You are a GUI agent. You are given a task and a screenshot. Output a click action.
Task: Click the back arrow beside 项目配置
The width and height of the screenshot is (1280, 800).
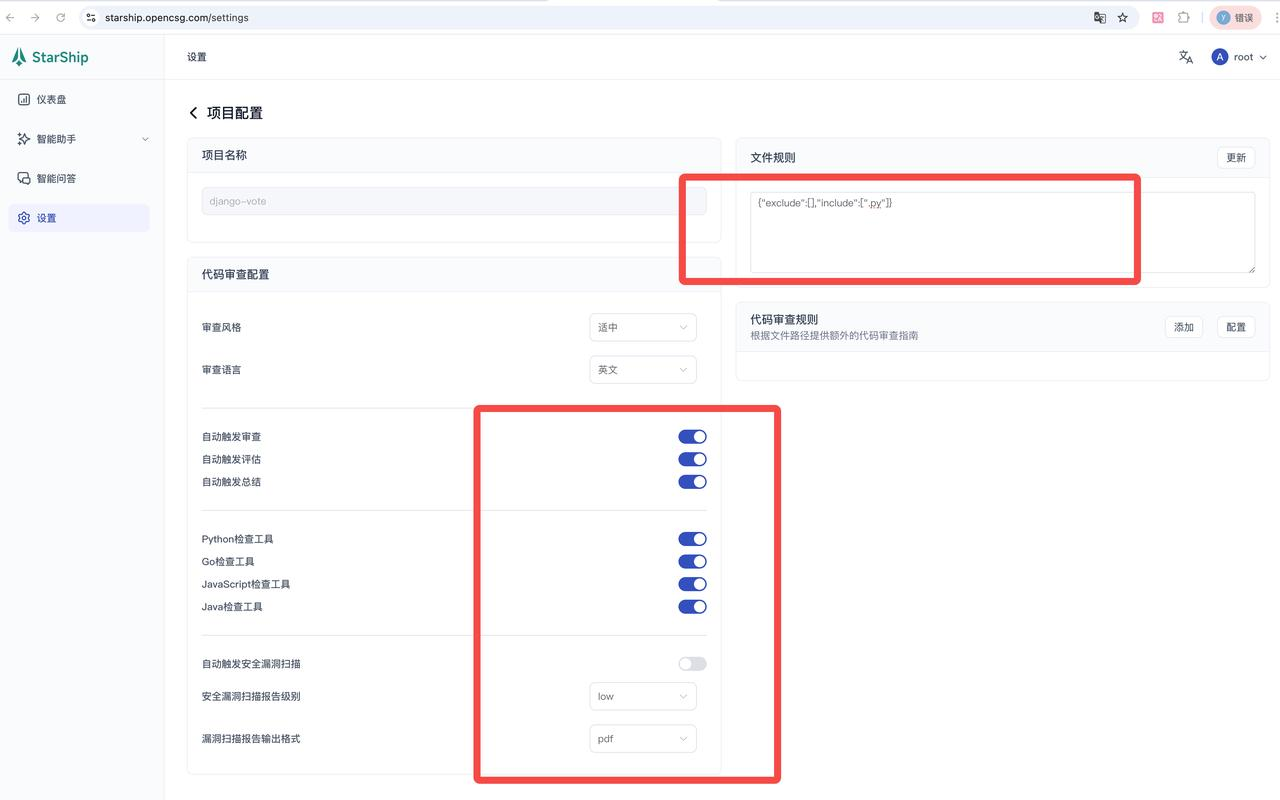193,112
